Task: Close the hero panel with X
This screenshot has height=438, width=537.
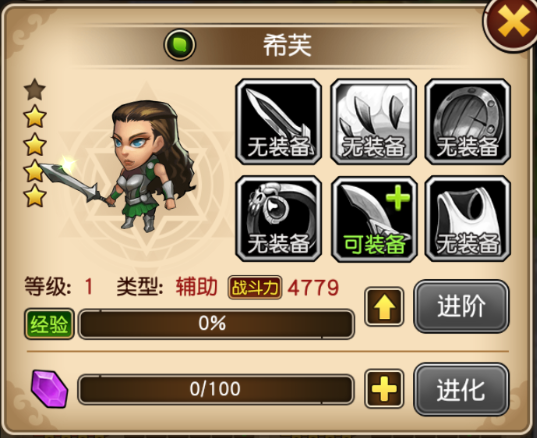Action: (512, 23)
